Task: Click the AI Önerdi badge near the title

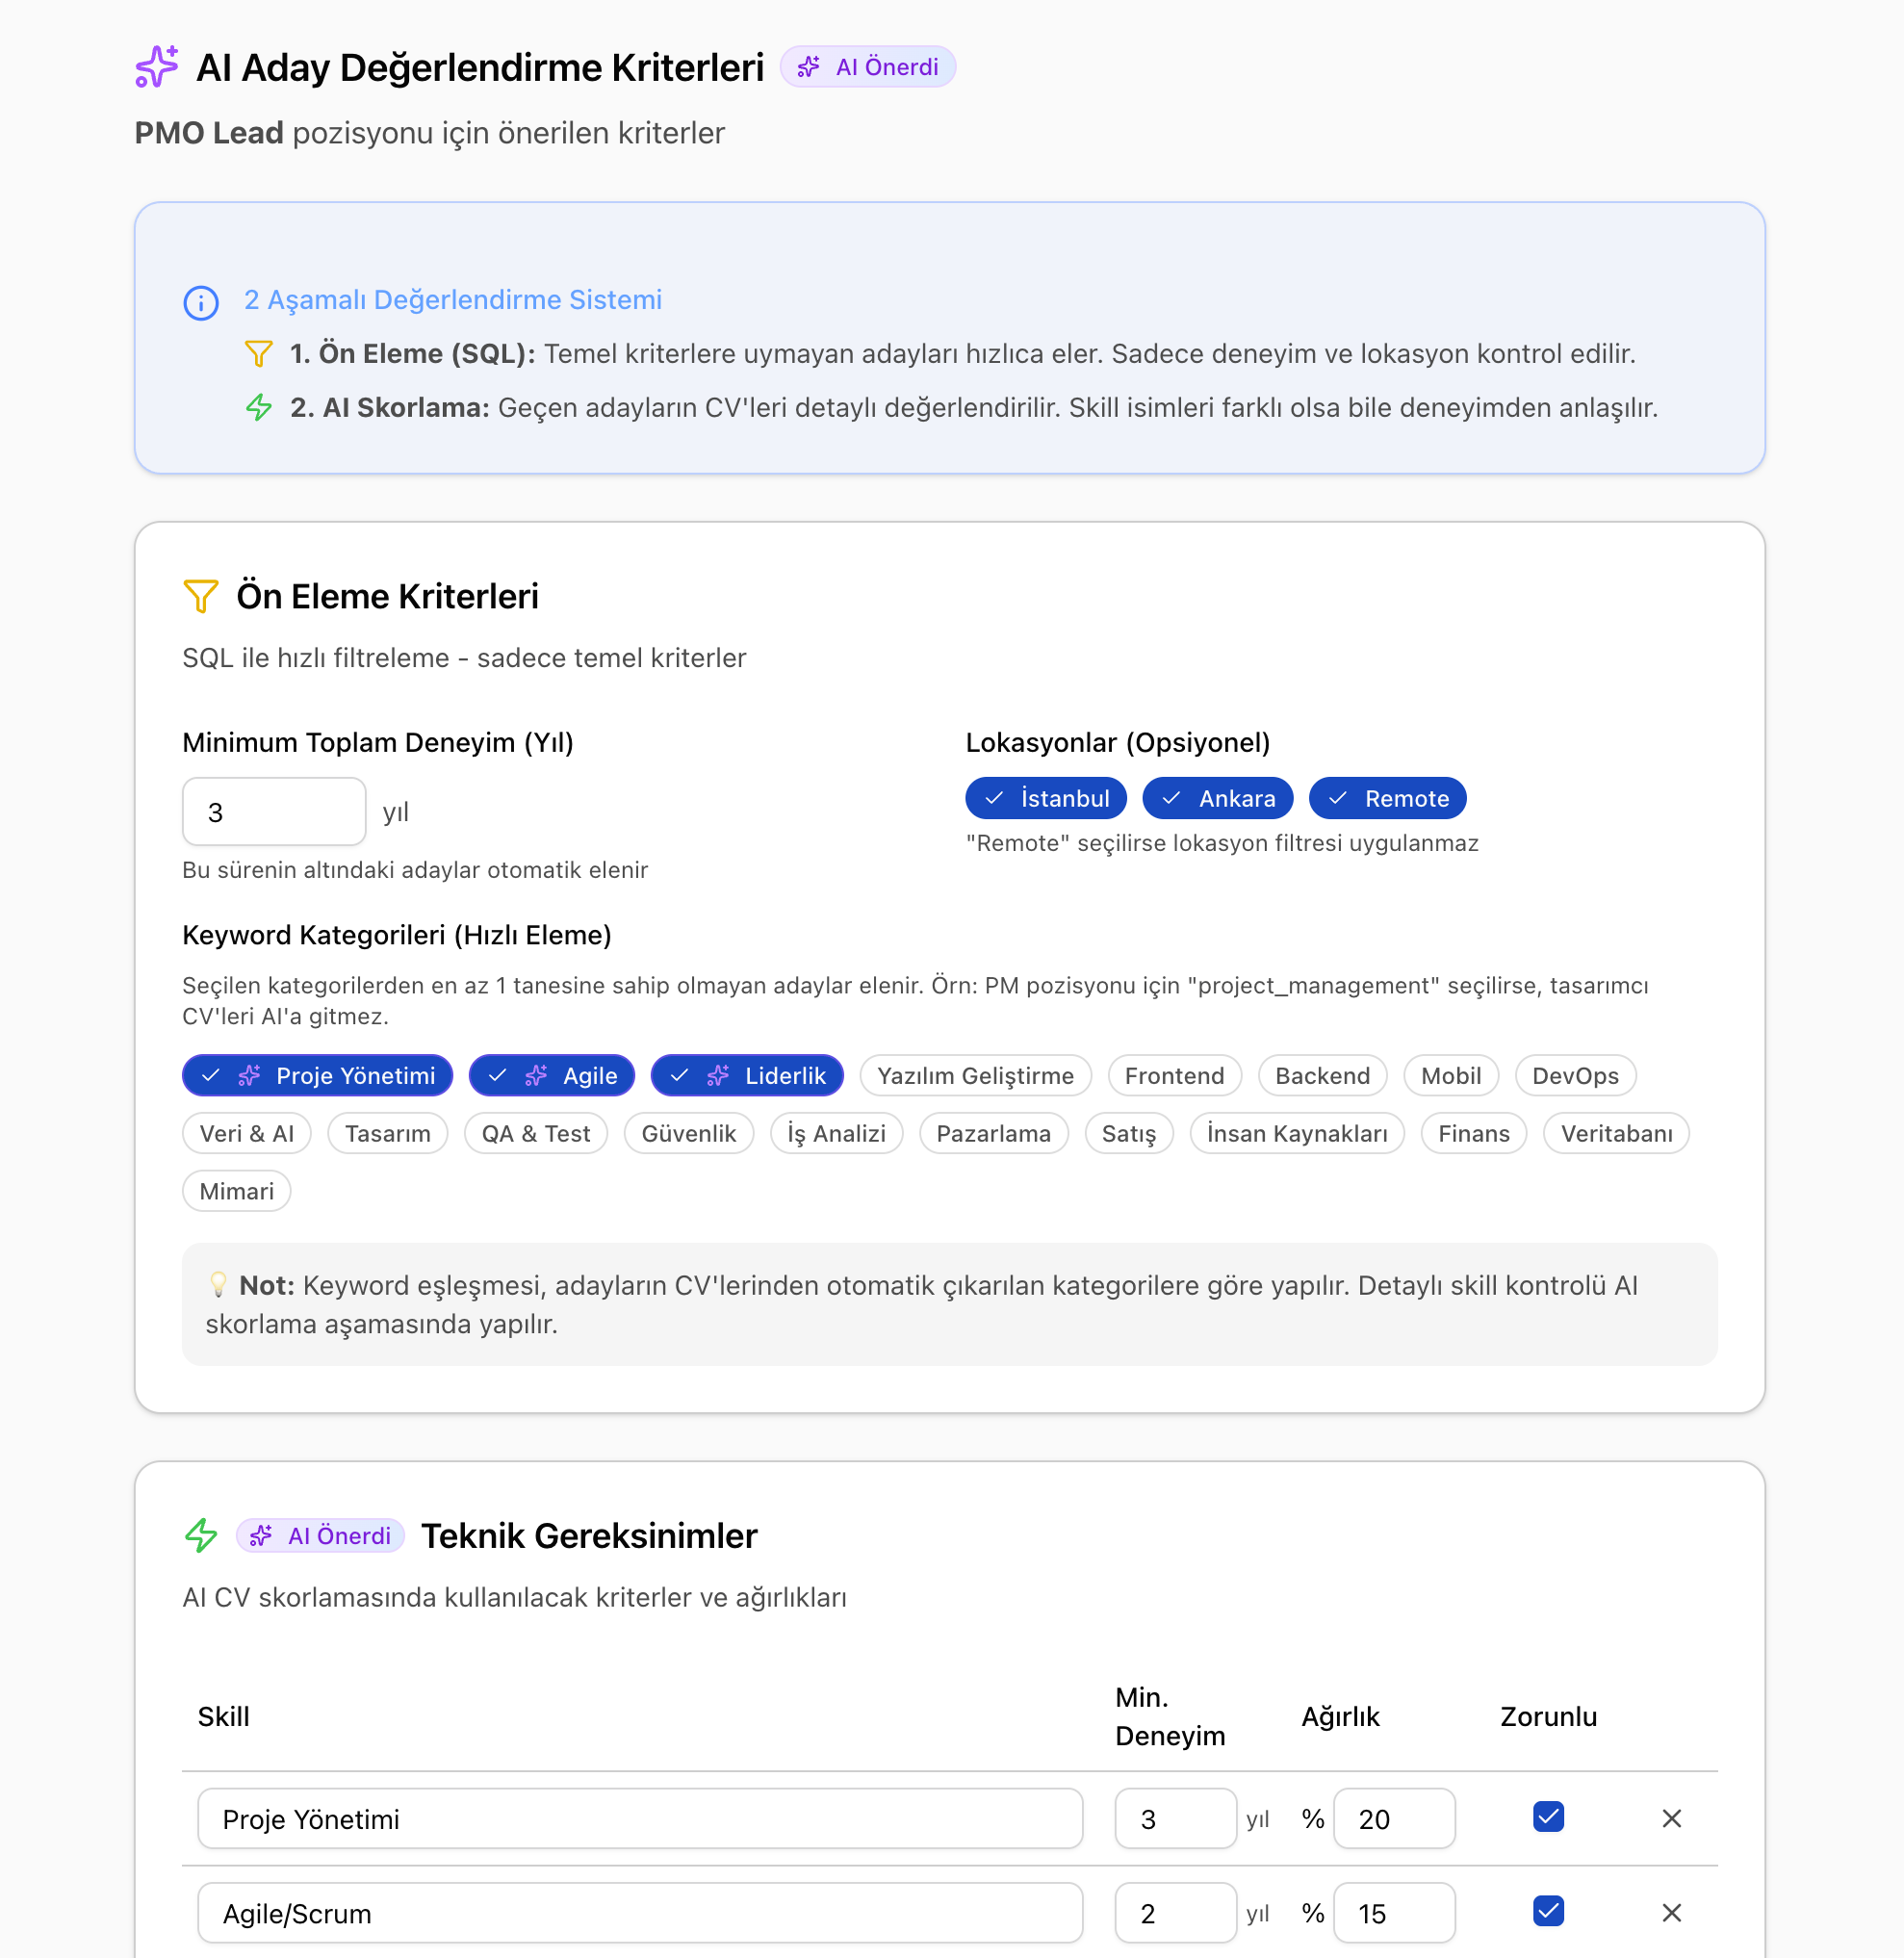Action: coord(867,67)
